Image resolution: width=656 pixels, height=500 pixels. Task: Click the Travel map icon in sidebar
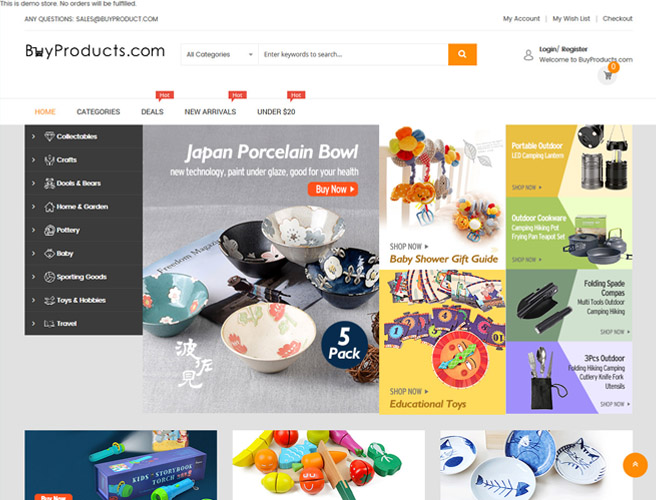point(49,323)
